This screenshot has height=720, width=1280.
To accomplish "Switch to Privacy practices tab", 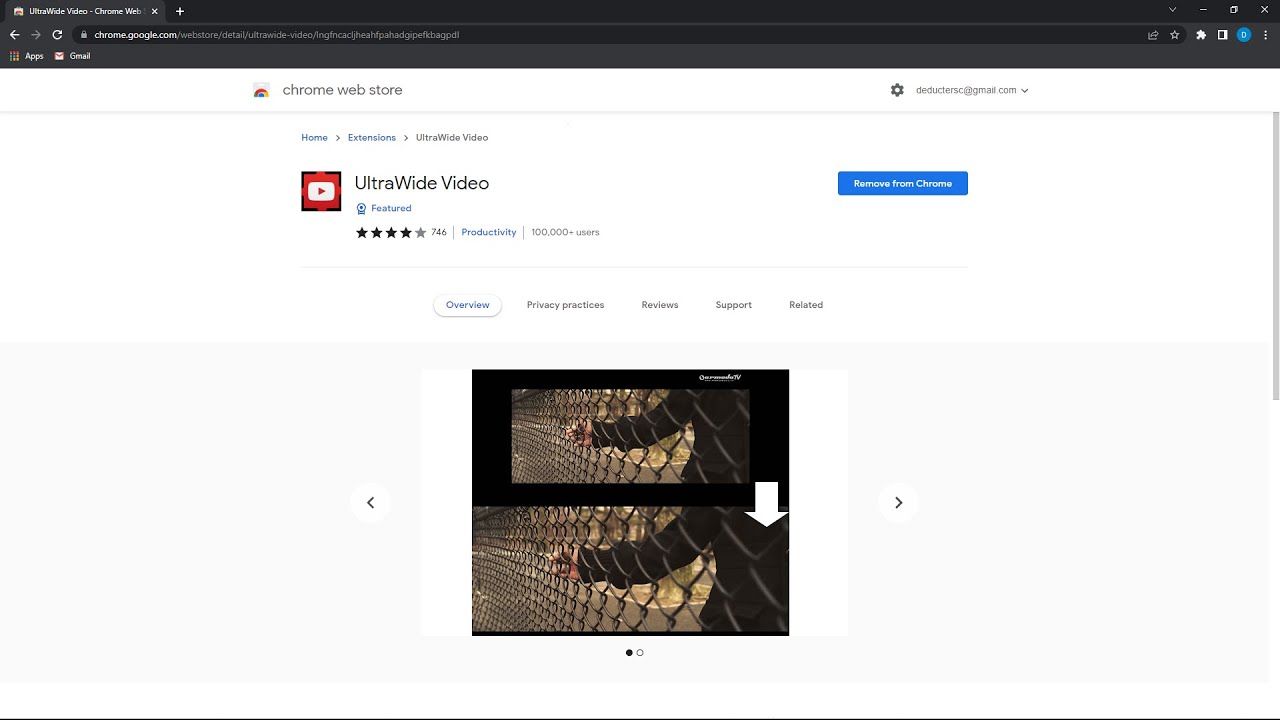I will (565, 305).
